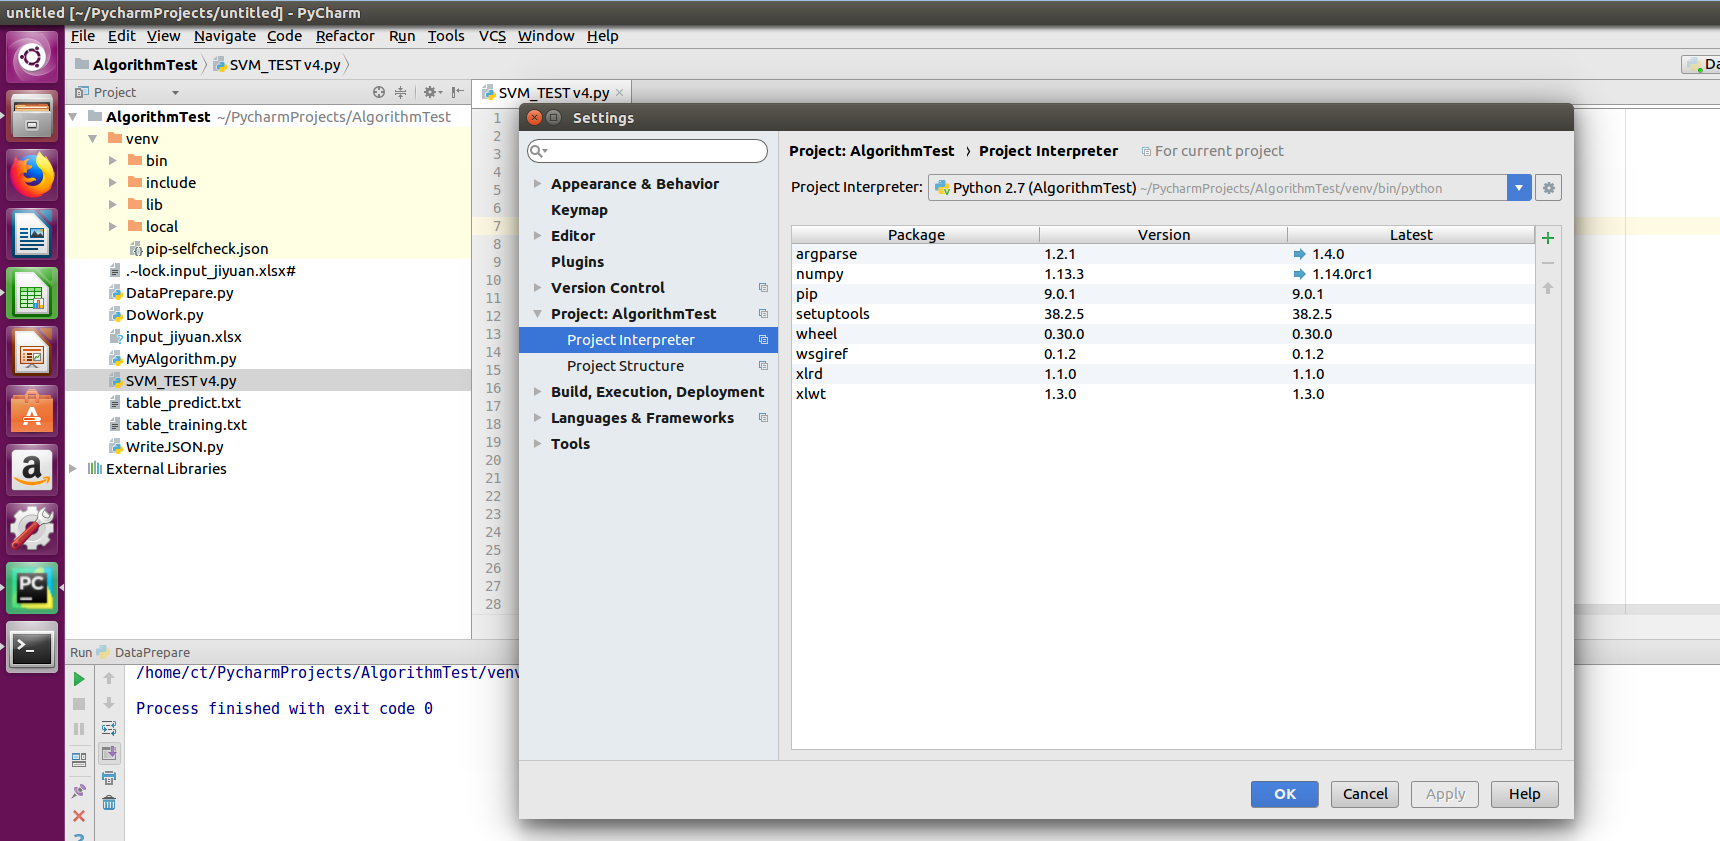Screen dimensions: 1720x841
Task: Collapse venv folder in project tree
Action: click(93, 139)
